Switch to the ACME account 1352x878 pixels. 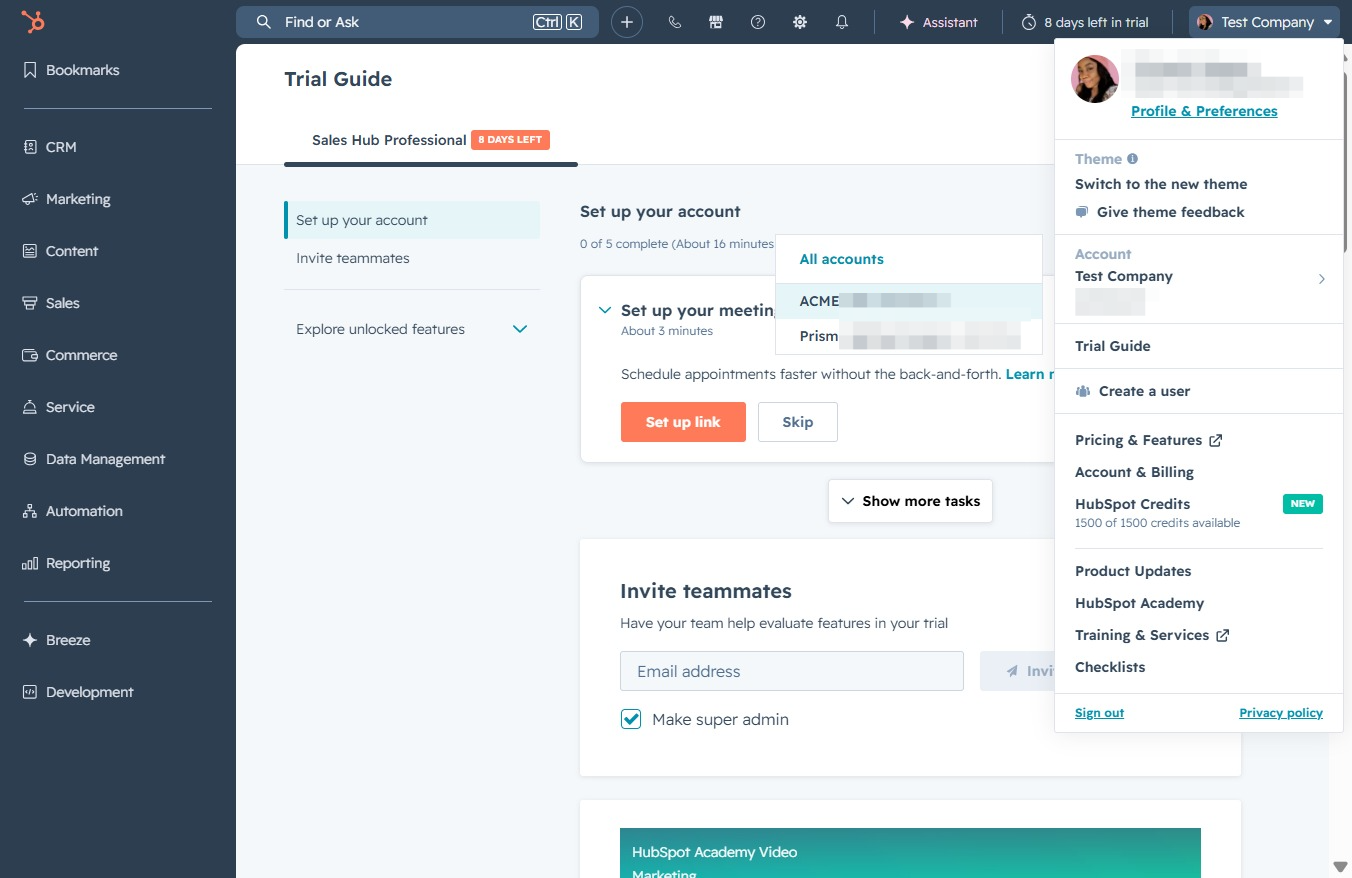[908, 301]
